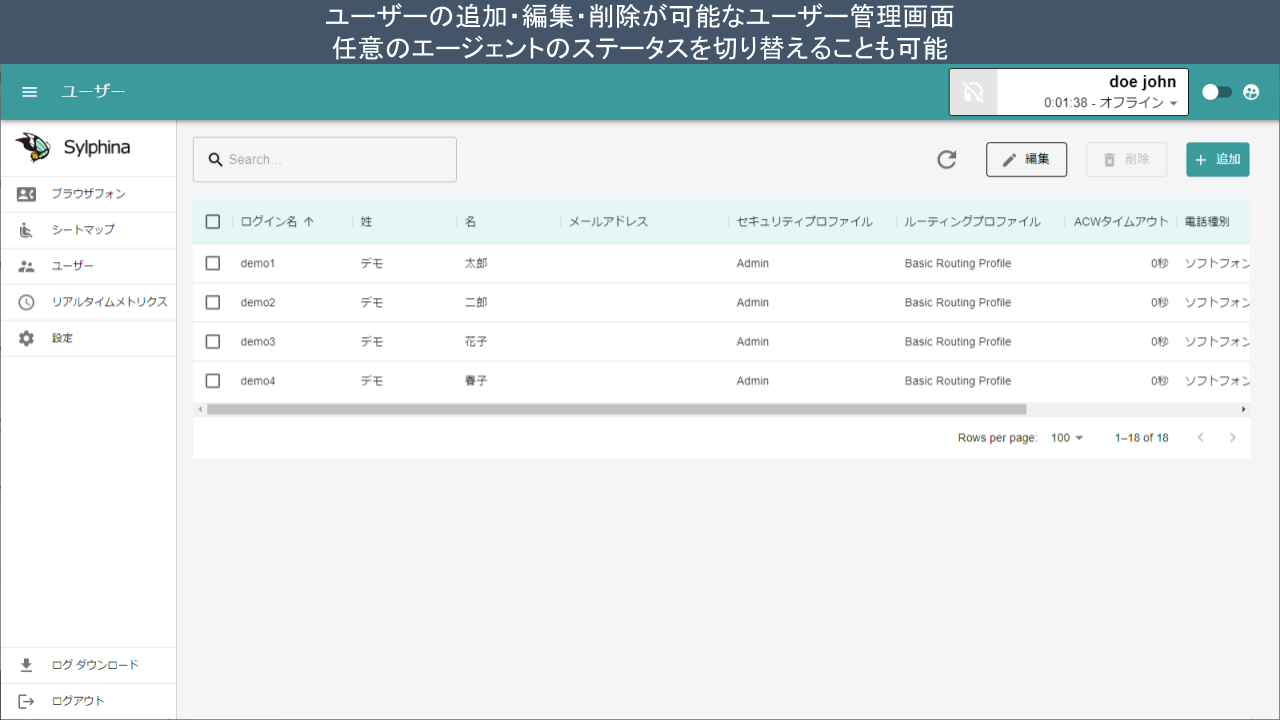
Task: Click the muted headset icon in header
Action: 974,93
